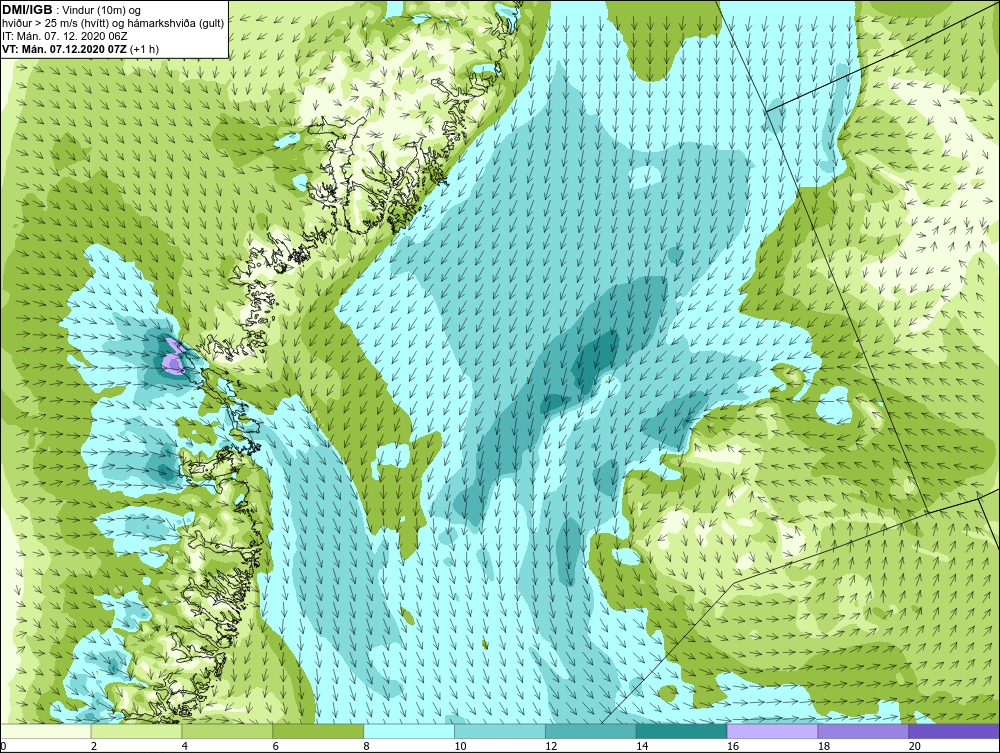
Task: Click the 12–14 m/s teal legend swatch
Action: pos(591,731)
